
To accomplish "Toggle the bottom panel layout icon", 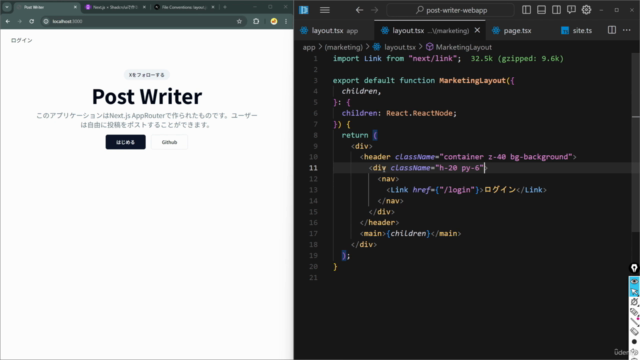I will tap(541, 10).
